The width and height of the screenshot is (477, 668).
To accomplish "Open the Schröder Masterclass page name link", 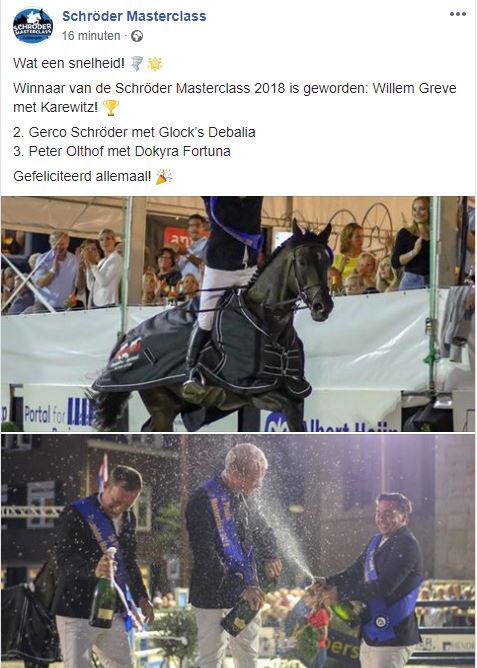I will pos(134,16).
